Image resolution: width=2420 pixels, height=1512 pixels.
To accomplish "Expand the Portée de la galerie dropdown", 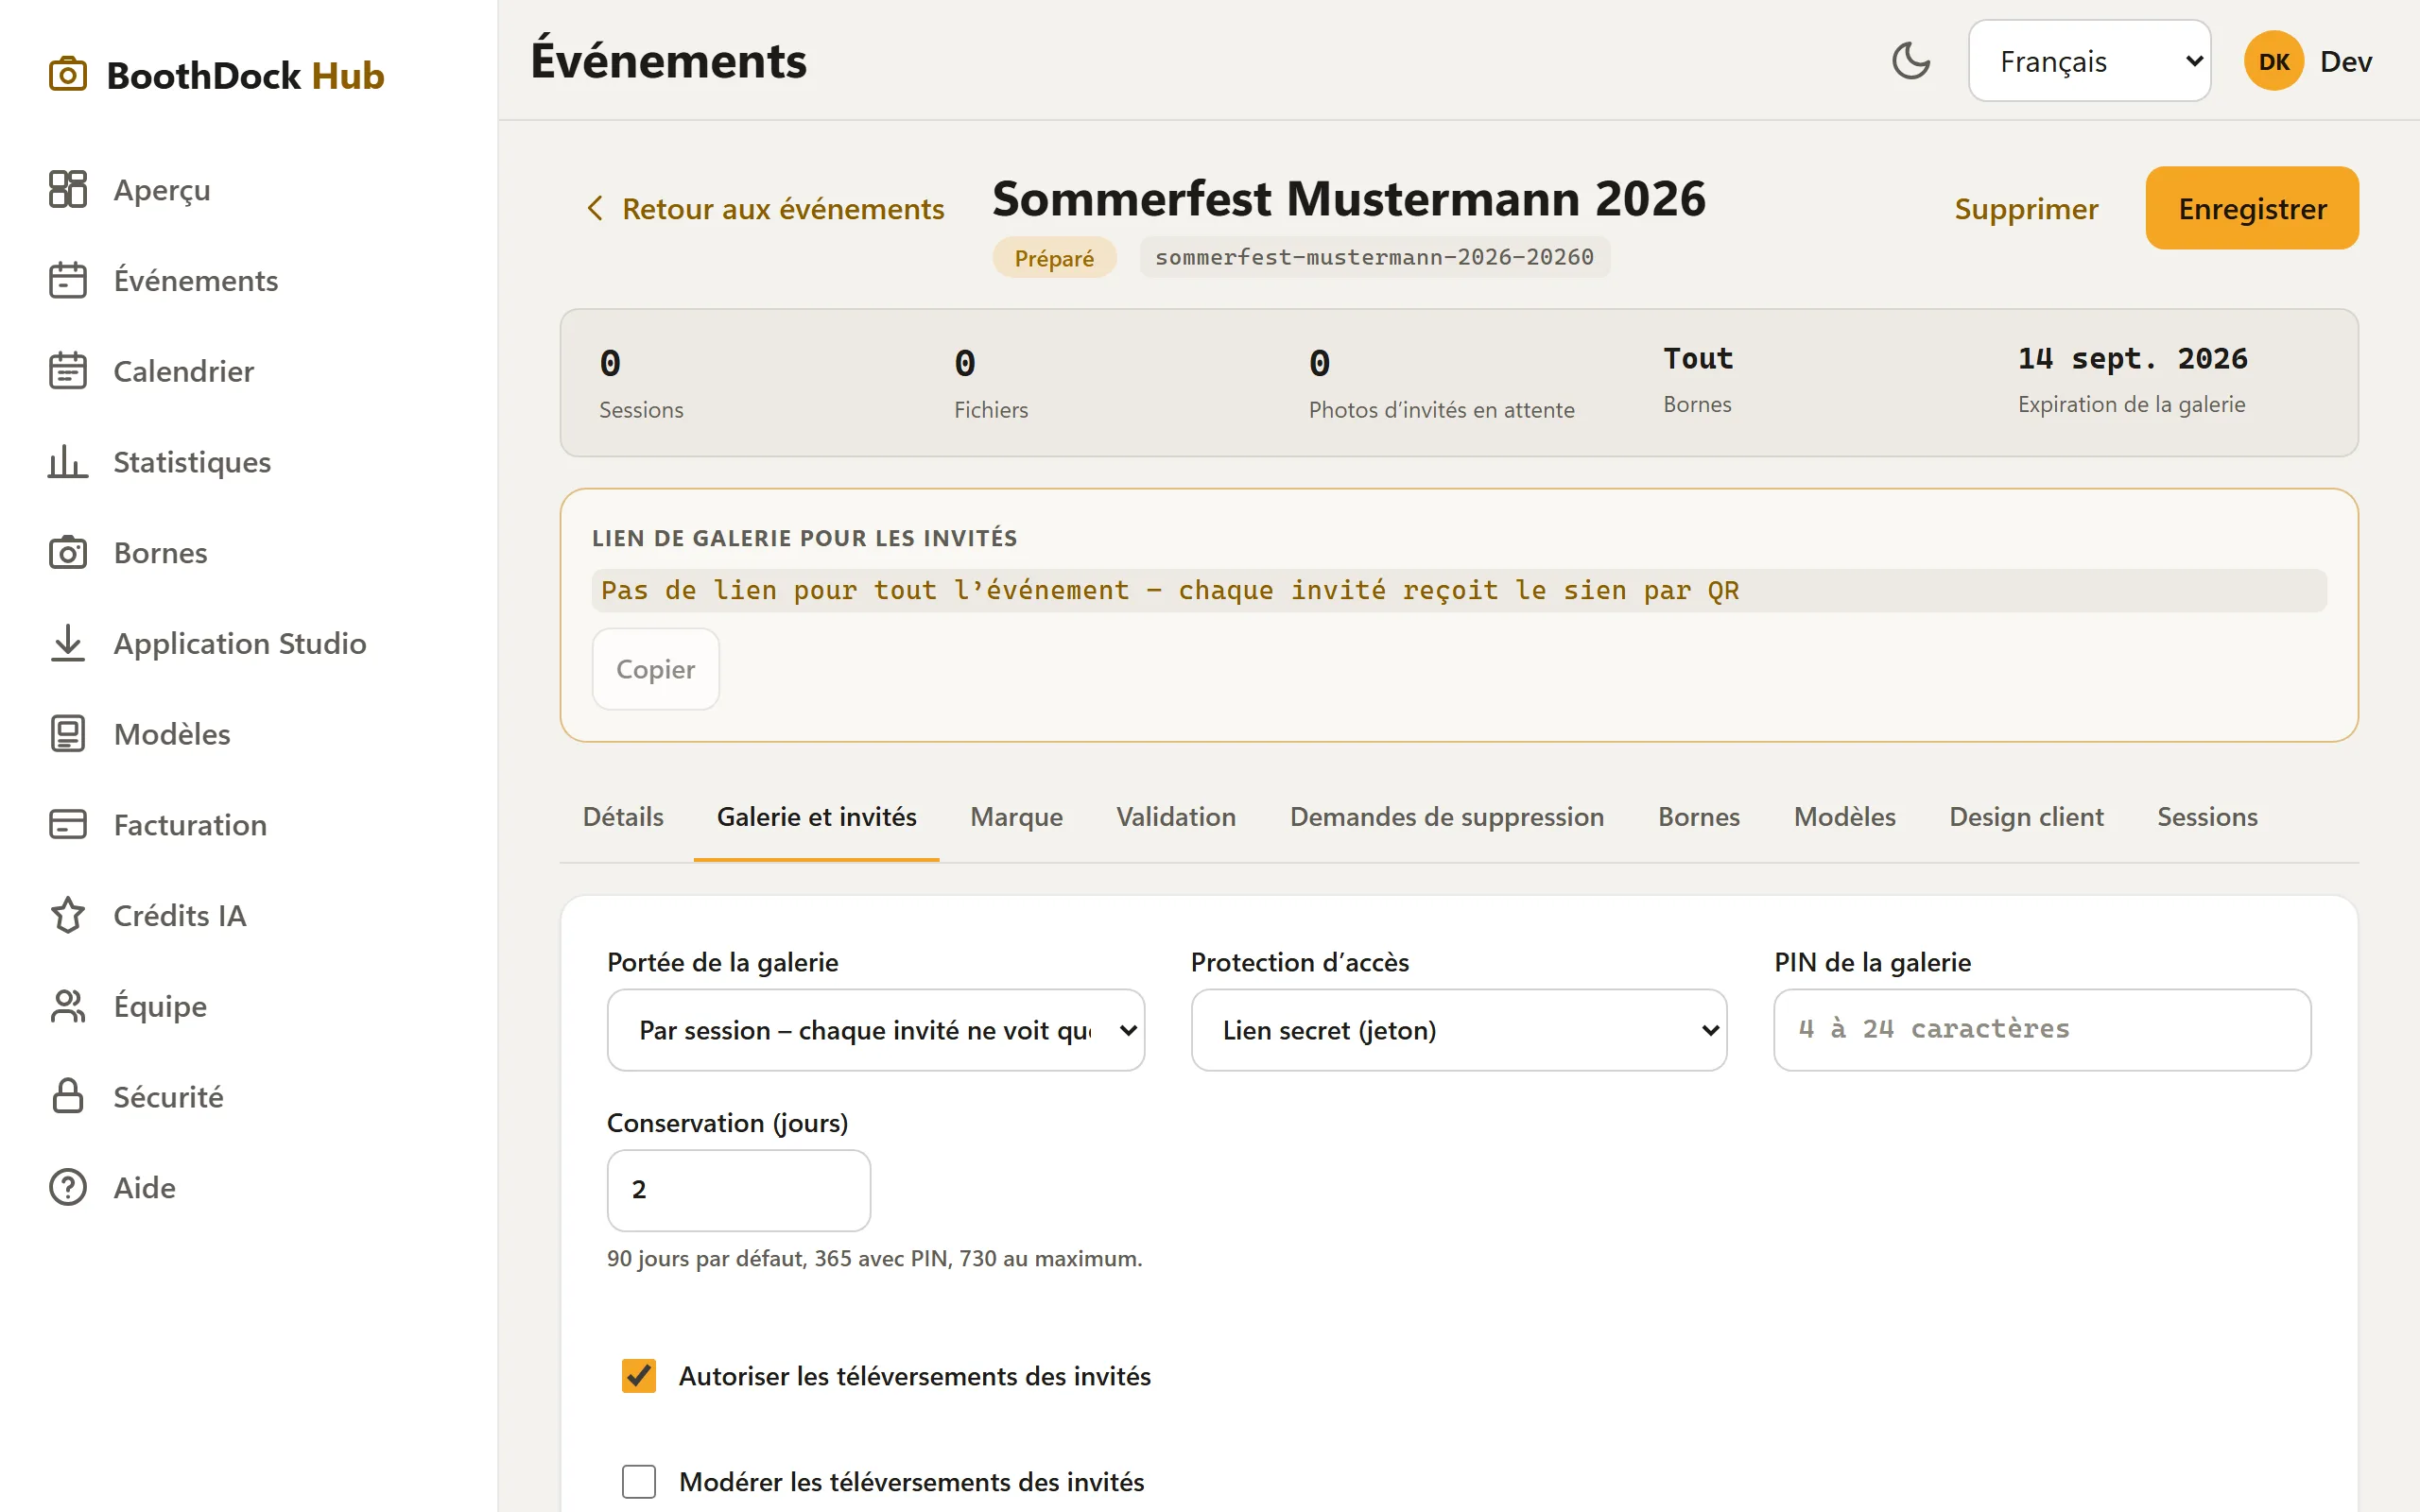I will click(875, 1030).
